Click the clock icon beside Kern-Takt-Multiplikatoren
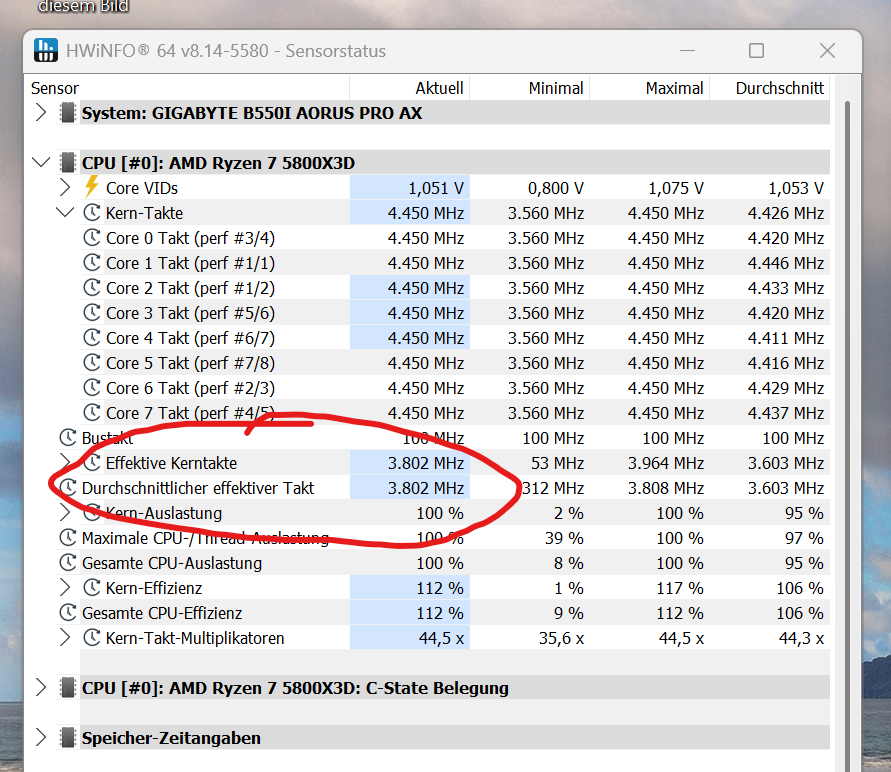The width and height of the screenshot is (891, 772). click(91, 637)
